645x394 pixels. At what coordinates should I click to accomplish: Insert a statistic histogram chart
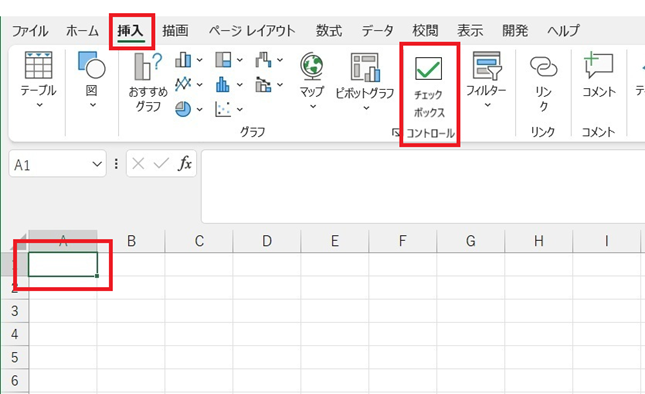pos(223,84)
